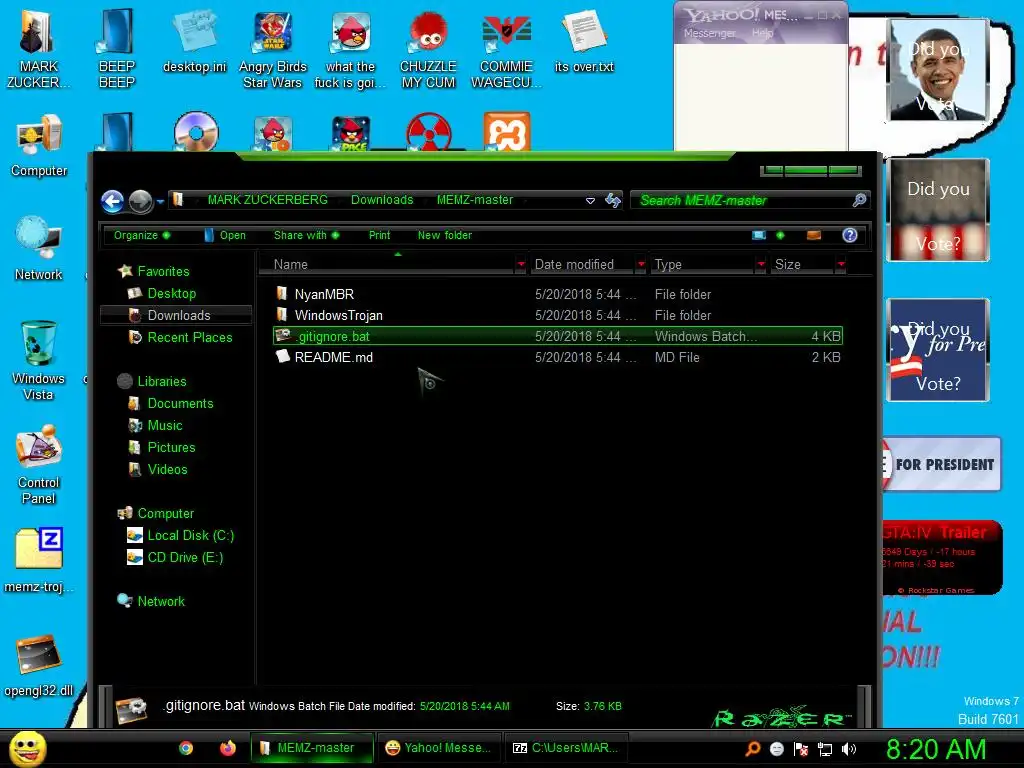Open Explorer help question mark
Image resolution: width=1024 pixels, height=768 pixels.
[x=850, y=235]
